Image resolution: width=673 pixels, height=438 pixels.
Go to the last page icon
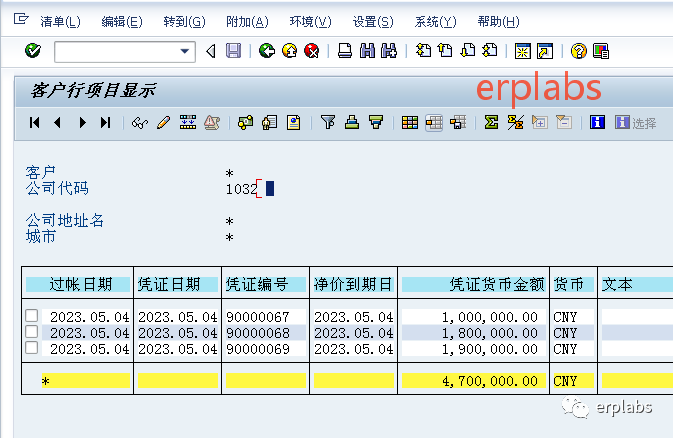tap(490, 51)
